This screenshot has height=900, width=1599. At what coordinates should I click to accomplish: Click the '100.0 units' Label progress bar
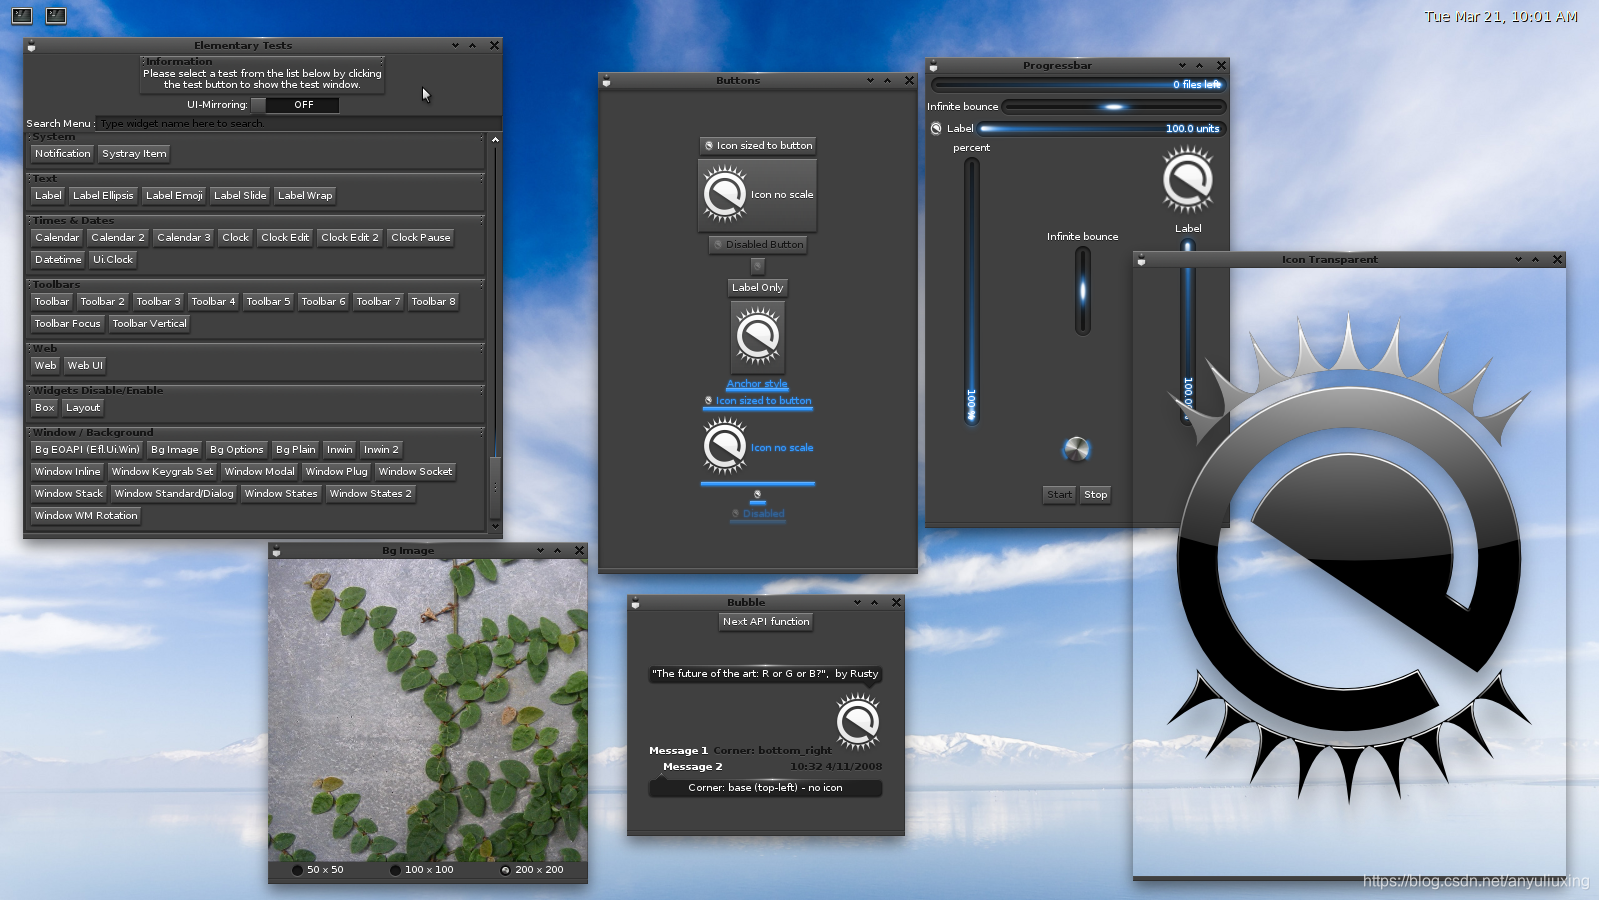tap(1102, 128)
